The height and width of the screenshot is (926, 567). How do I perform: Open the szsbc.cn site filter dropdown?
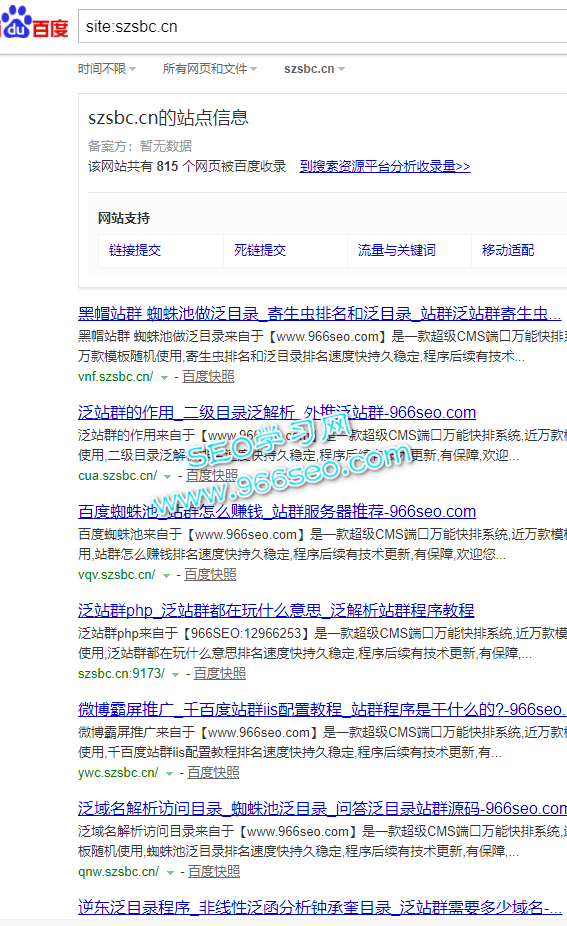coord(314,69)
